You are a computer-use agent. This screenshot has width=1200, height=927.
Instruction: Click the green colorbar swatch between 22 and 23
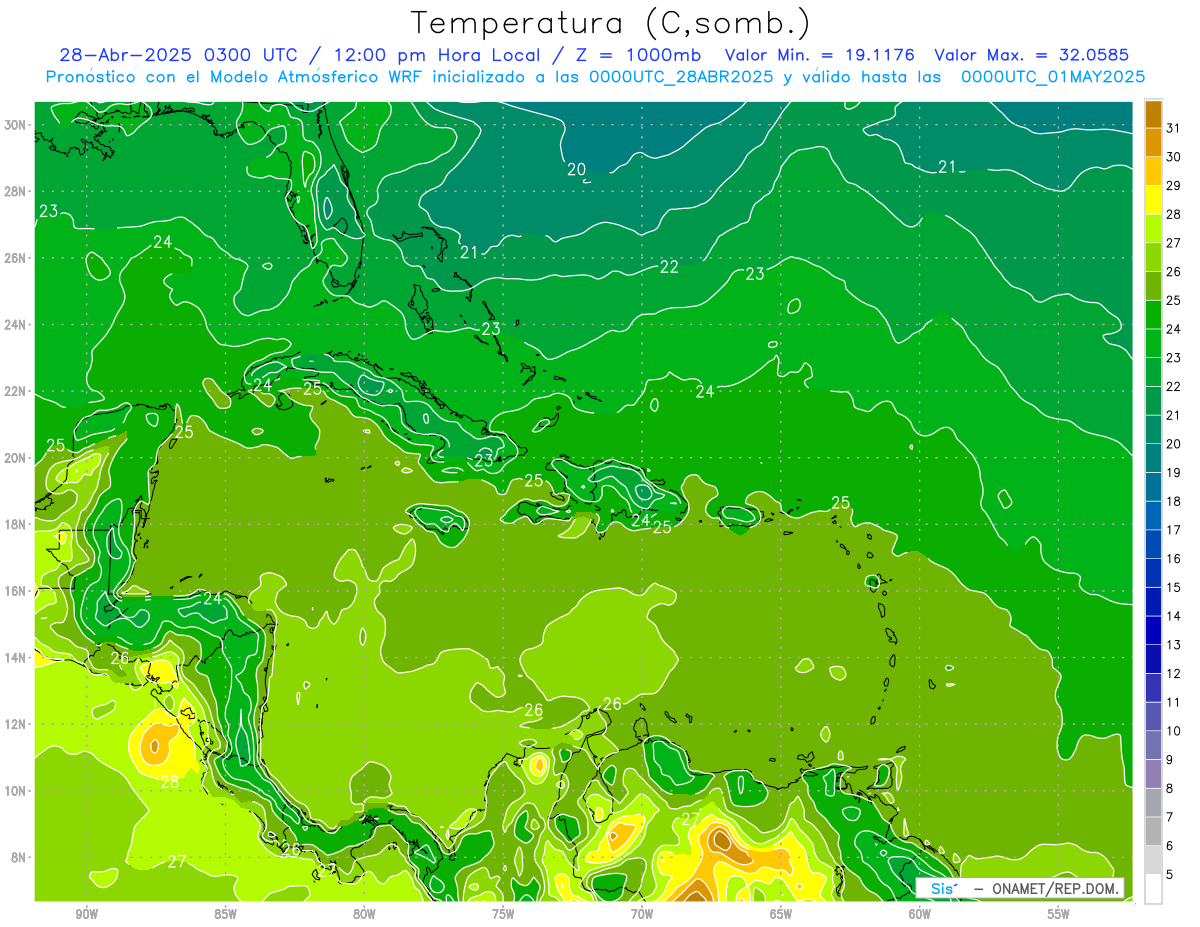[1153, 372]
